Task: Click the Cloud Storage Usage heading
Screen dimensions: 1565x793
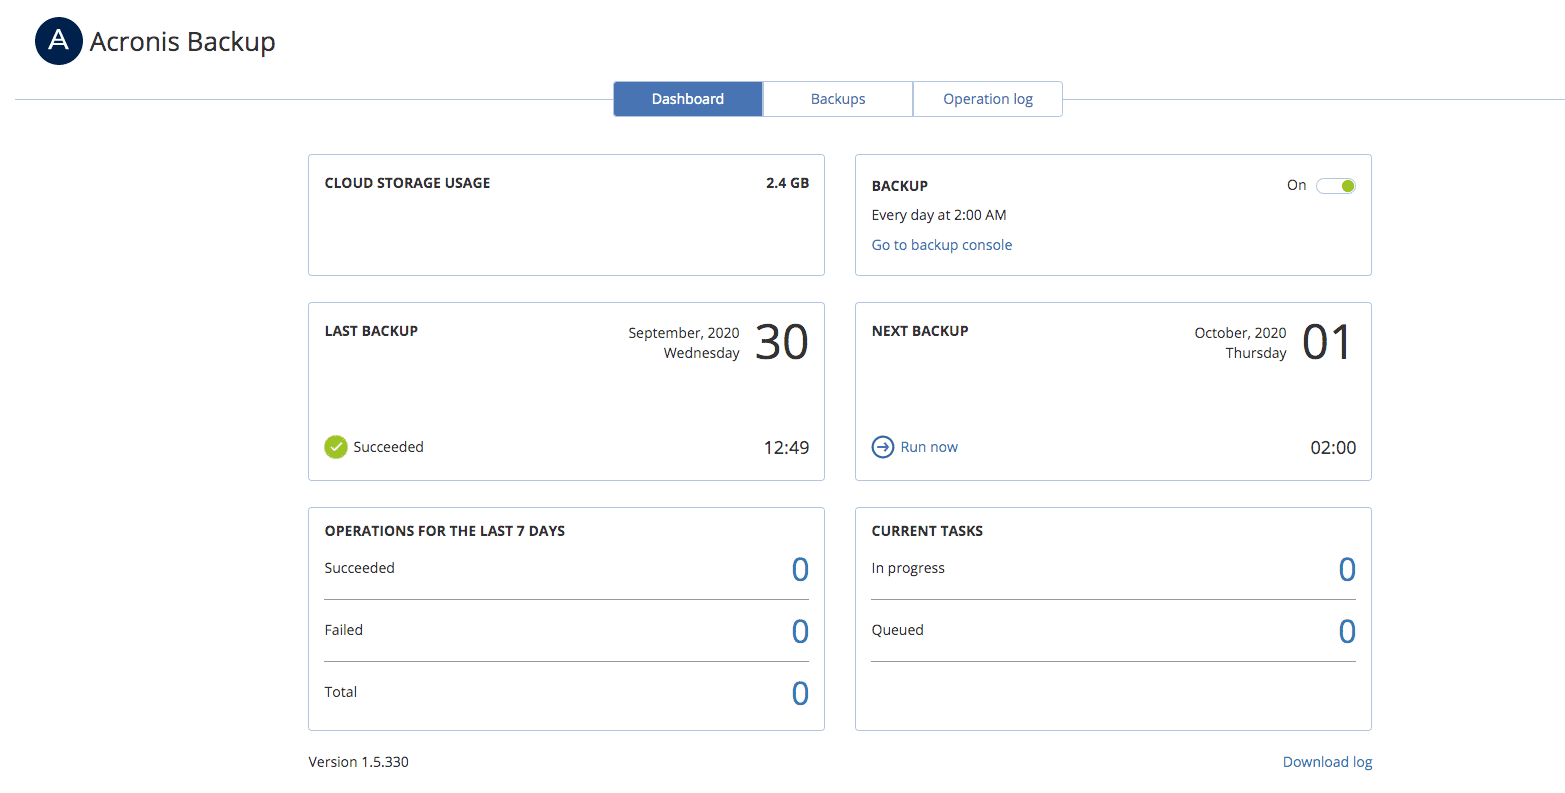Action: pos(408,183)
